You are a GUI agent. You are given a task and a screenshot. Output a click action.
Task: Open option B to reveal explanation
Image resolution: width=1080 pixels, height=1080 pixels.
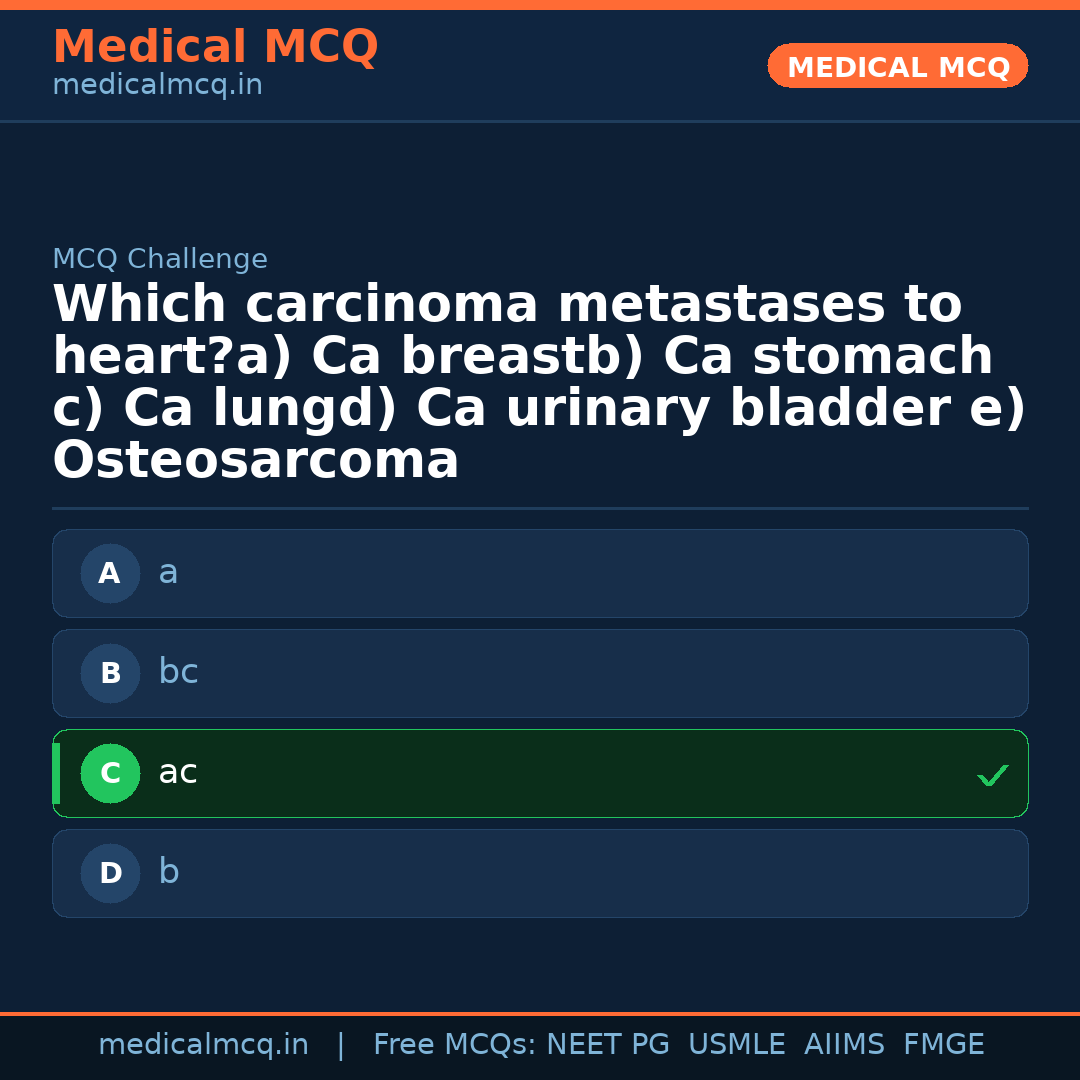coord(540,673)
